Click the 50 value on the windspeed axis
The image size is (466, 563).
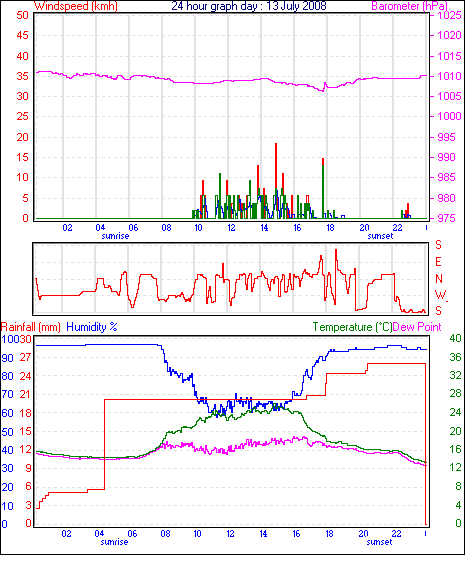pyautogui.click(x=22, y=15)
